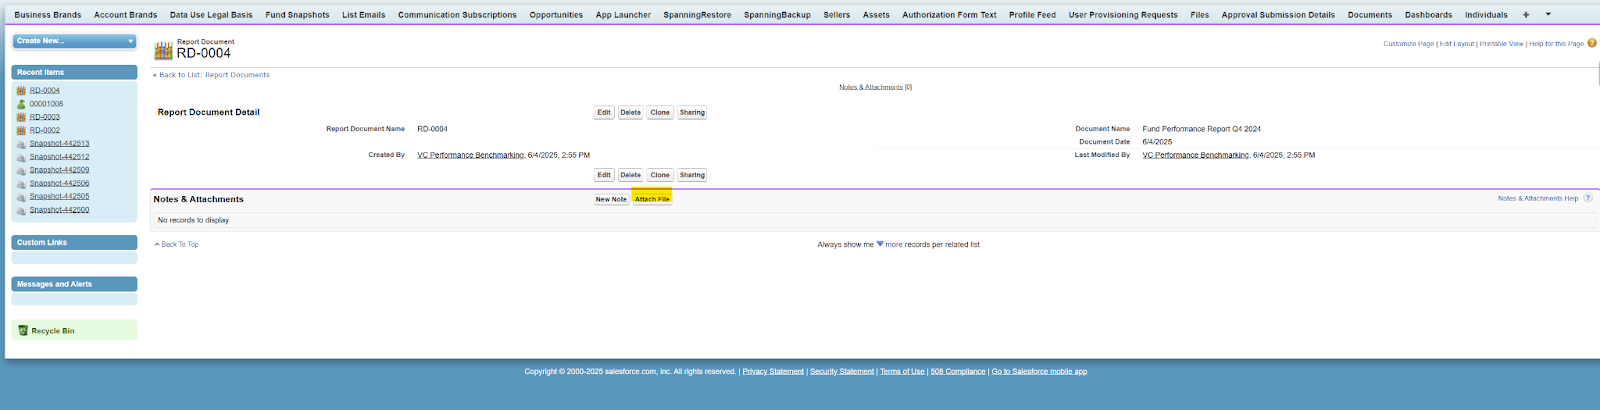Open VC Performance Benchmarking in the Created By row
Image resolution: width=1600 pixels, height=410 pixels.
[x=471, y=155]
